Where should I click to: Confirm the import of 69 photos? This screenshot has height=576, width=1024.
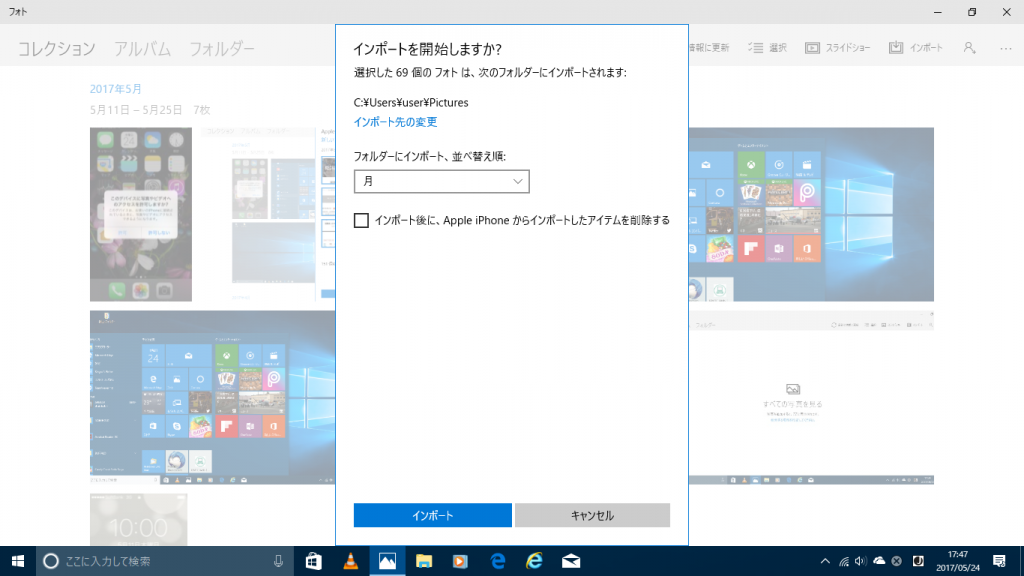pos(432,515)
